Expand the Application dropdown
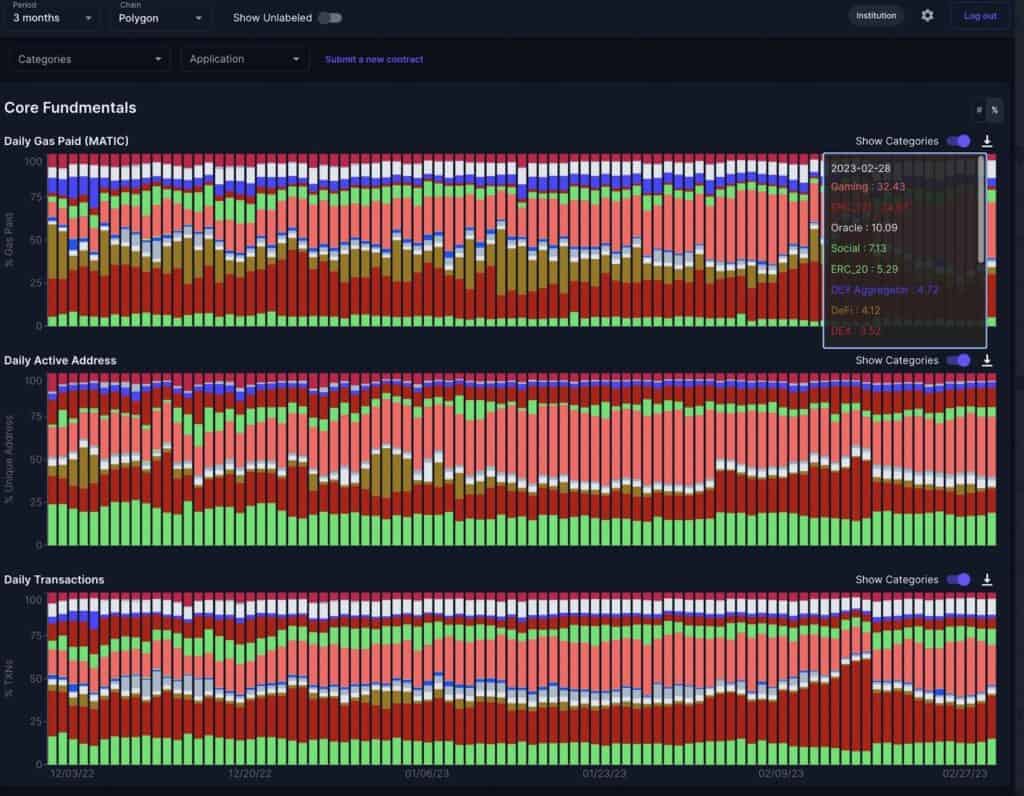Image resolution: width=1024 pixels, height=796 pixels. (x=244, y=59)
